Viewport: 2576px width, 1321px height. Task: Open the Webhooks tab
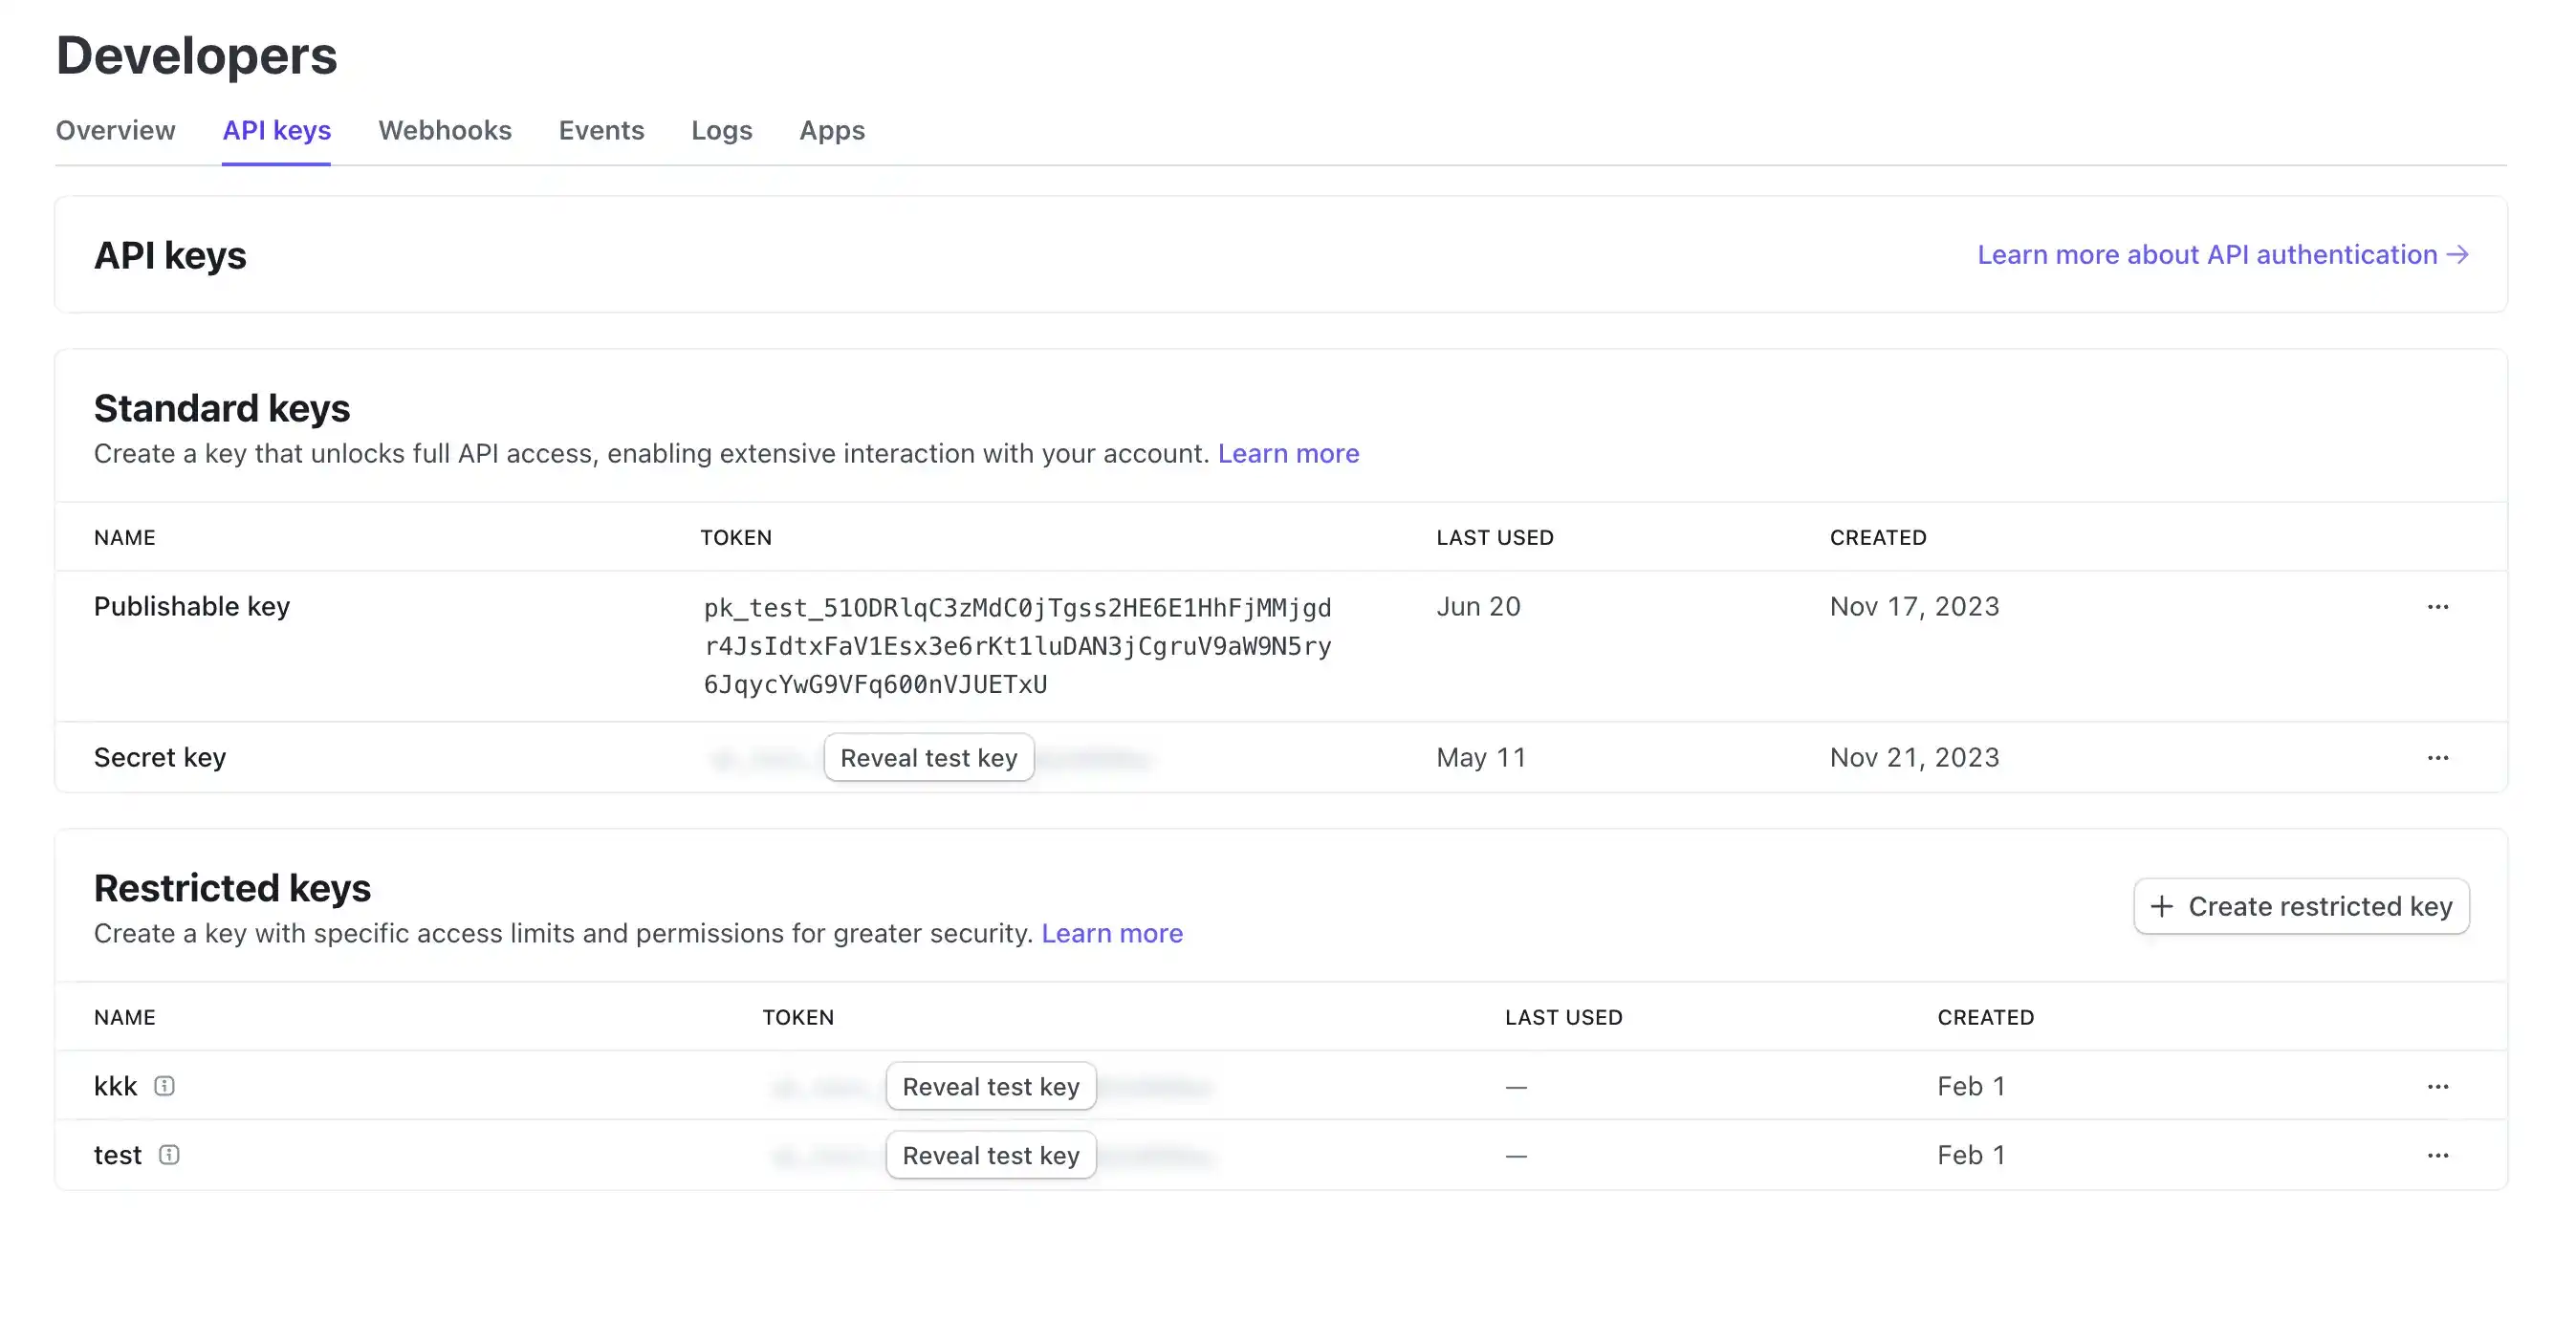(x=444, y=131)
